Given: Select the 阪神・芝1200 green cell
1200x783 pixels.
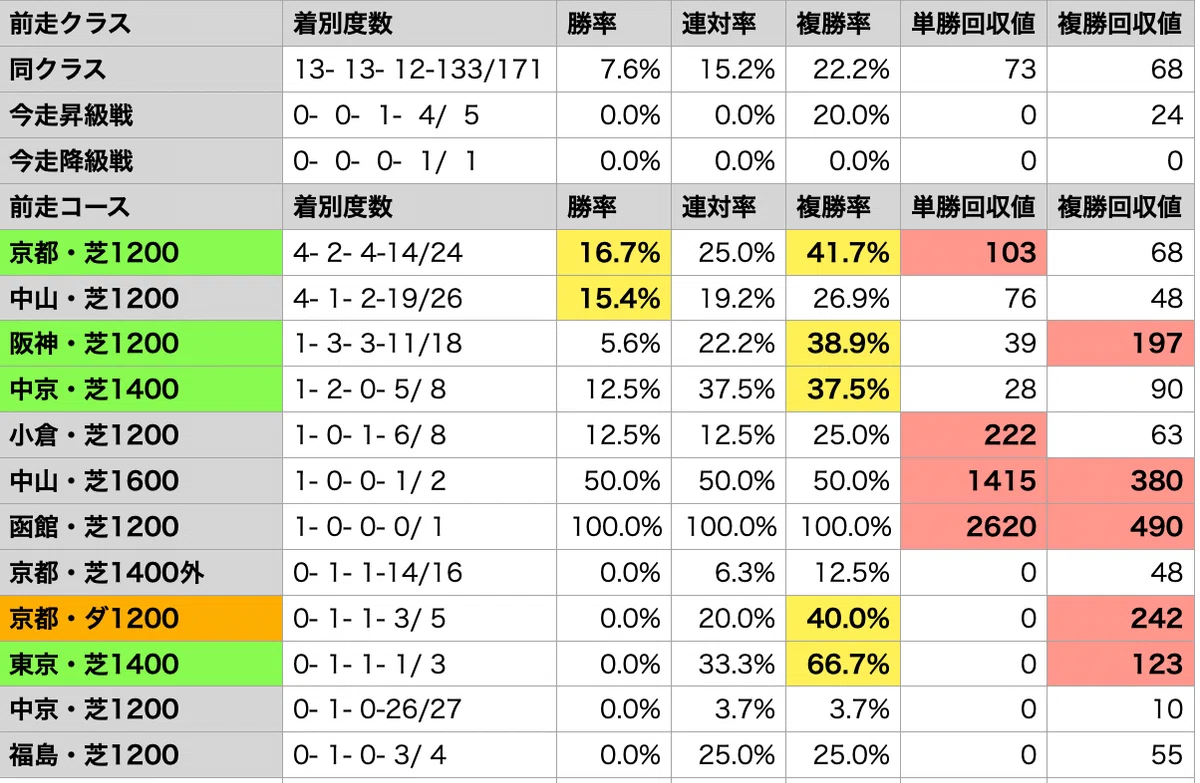Looking at the screenshot, I should 141,344.
